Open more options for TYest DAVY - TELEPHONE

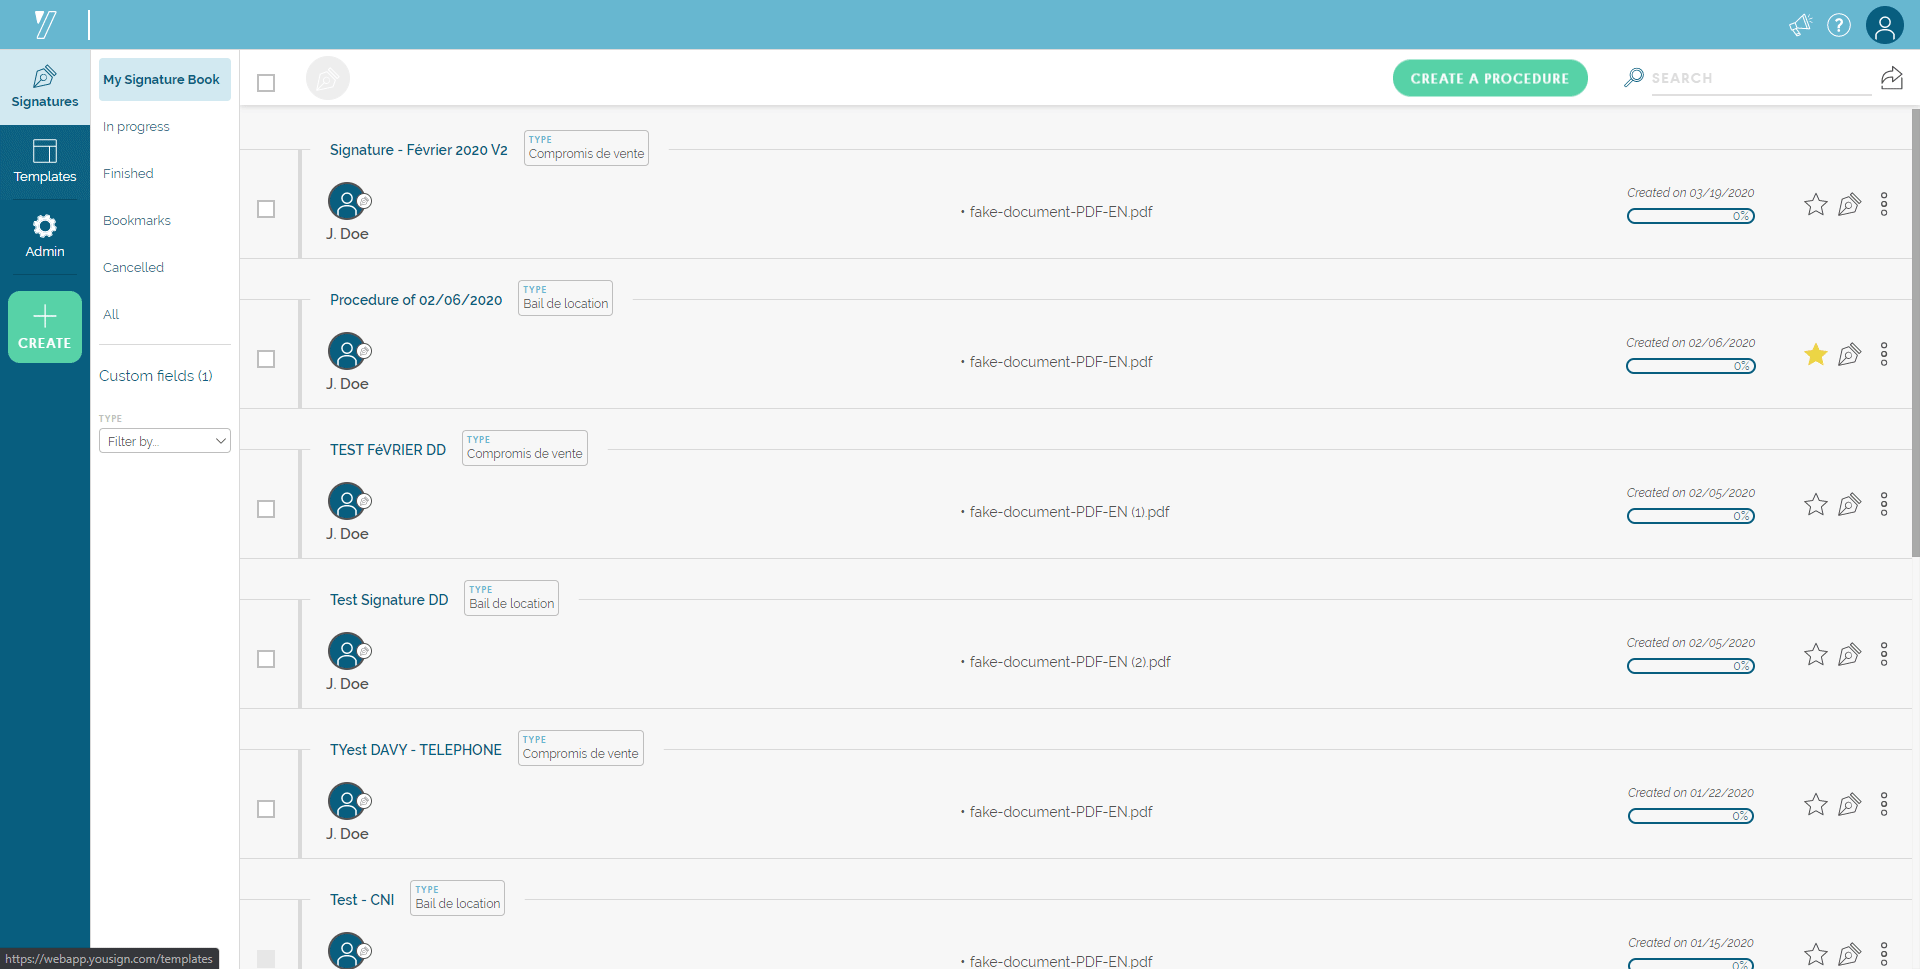point(1884,805)
